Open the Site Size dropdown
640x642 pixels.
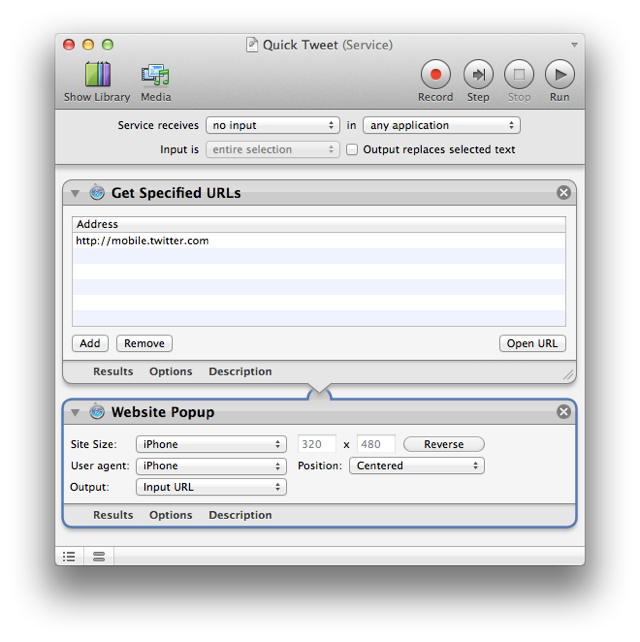[x=211, y=444]
